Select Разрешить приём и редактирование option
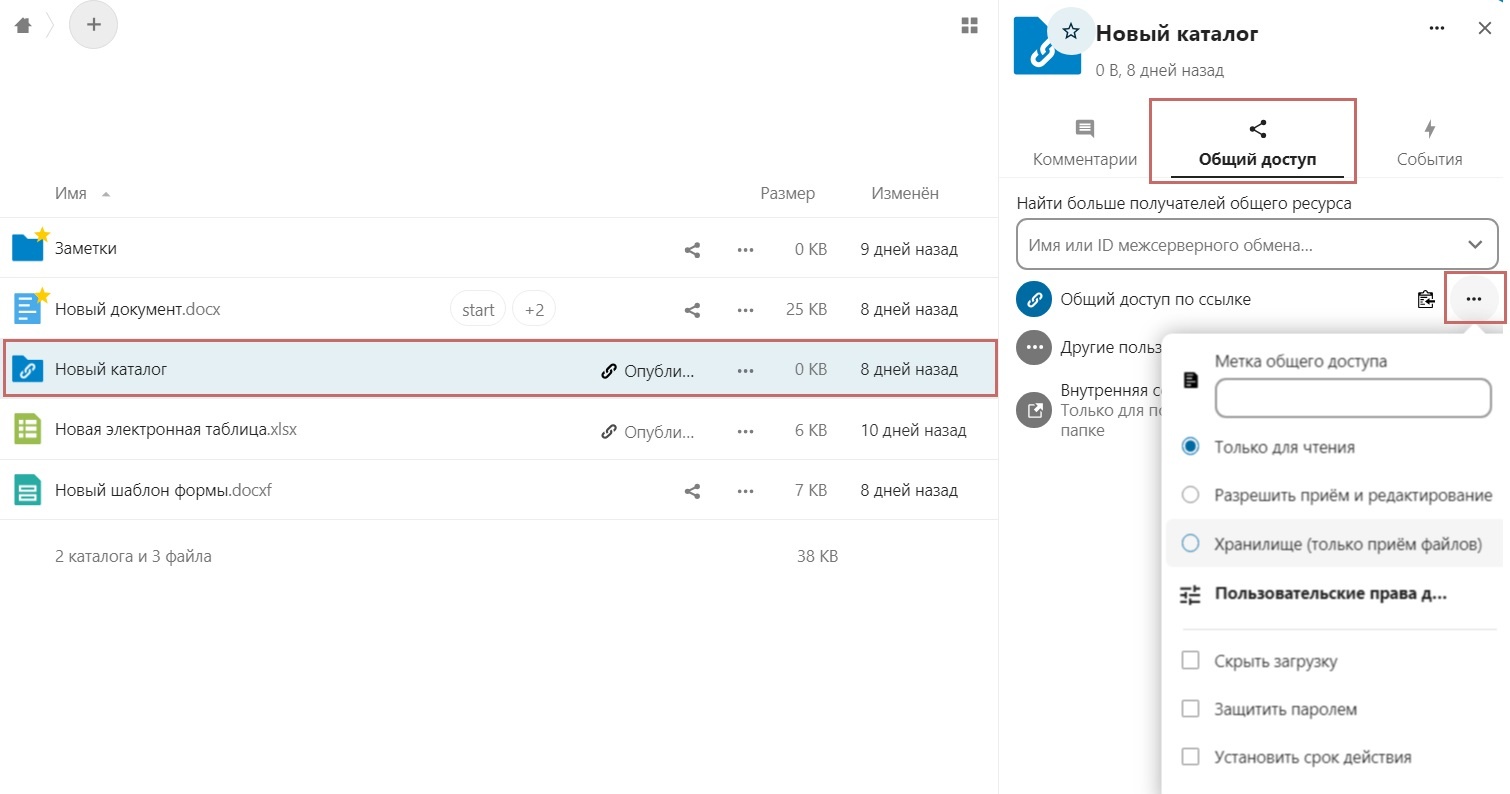Image resolution: width=1510 pixels, height=794 pixels. tap(1190, 495)
